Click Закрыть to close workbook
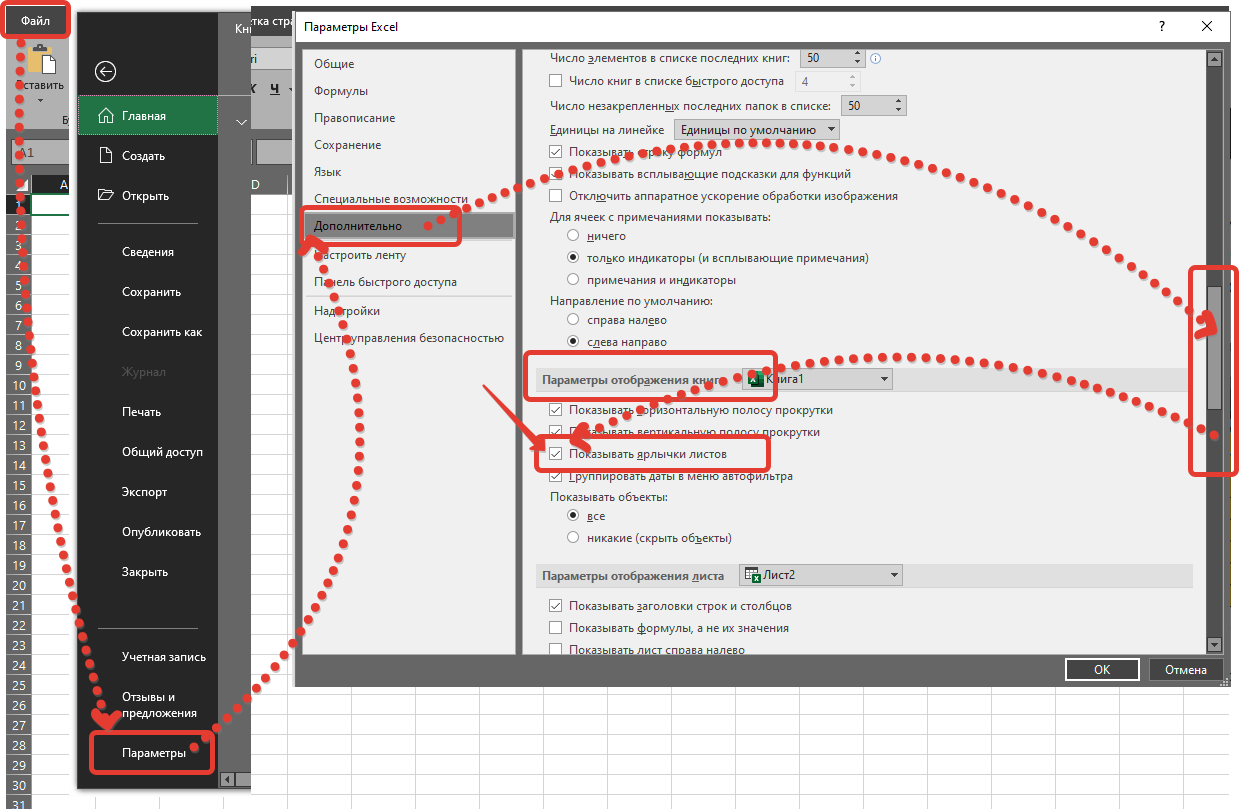This screenshot has width=1239, height=809. click(147, 572)
